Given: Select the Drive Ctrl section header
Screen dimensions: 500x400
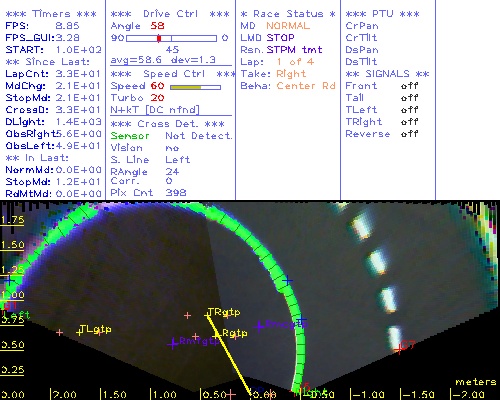Looking at the screenshot, I should pyautogui.click(x=170, y=14).
